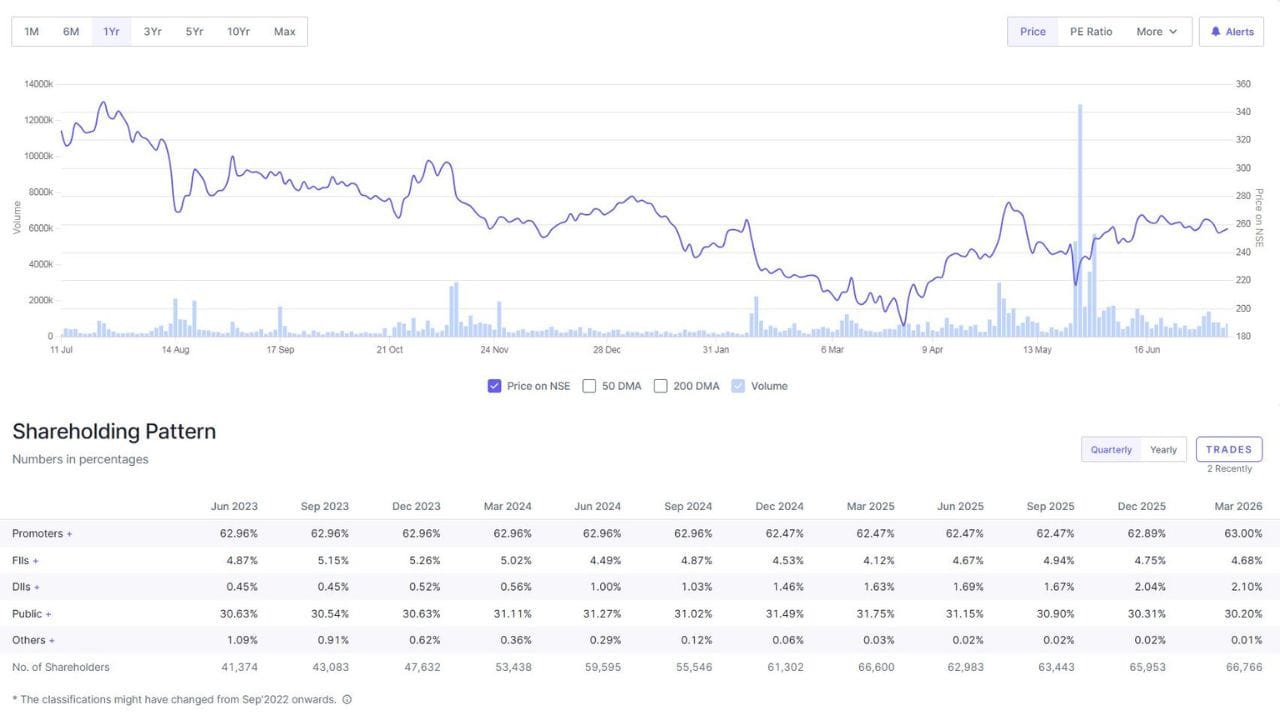Click the chevron arrow on More
The height and width of the screenshot is (720, 1280).
coord(1173,32)
